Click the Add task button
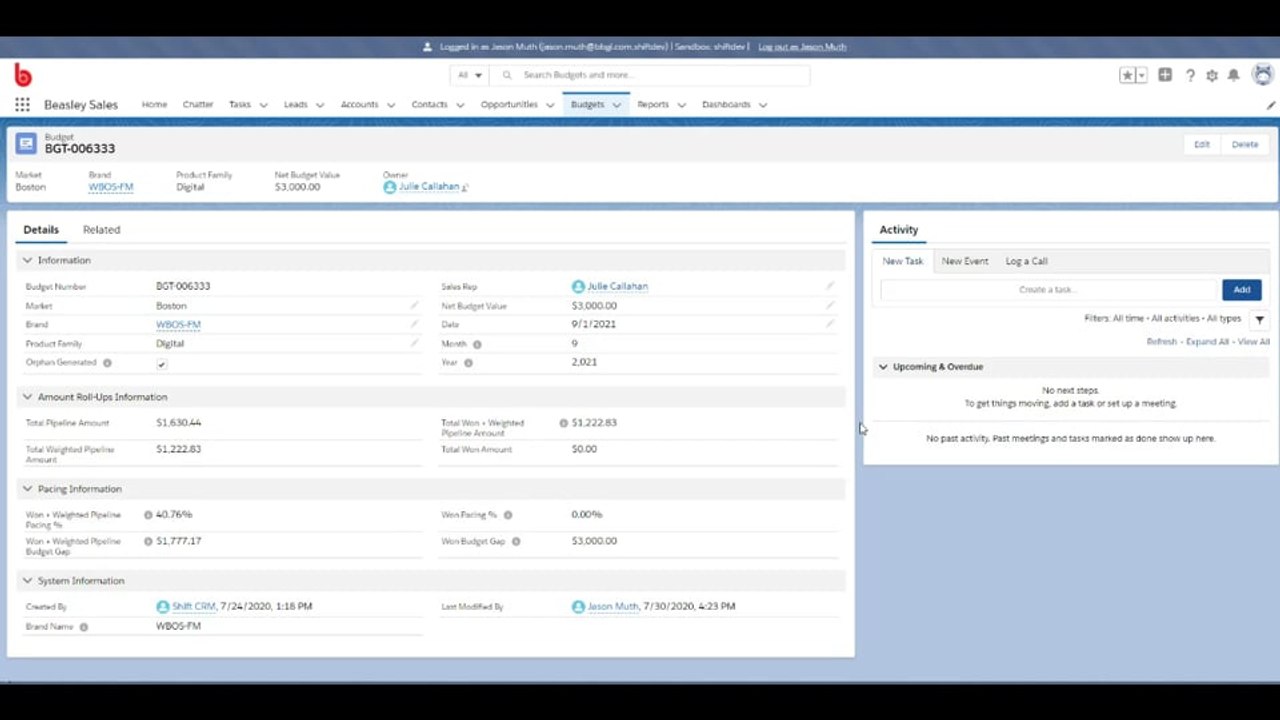1280x720 pixels. 1242,290
